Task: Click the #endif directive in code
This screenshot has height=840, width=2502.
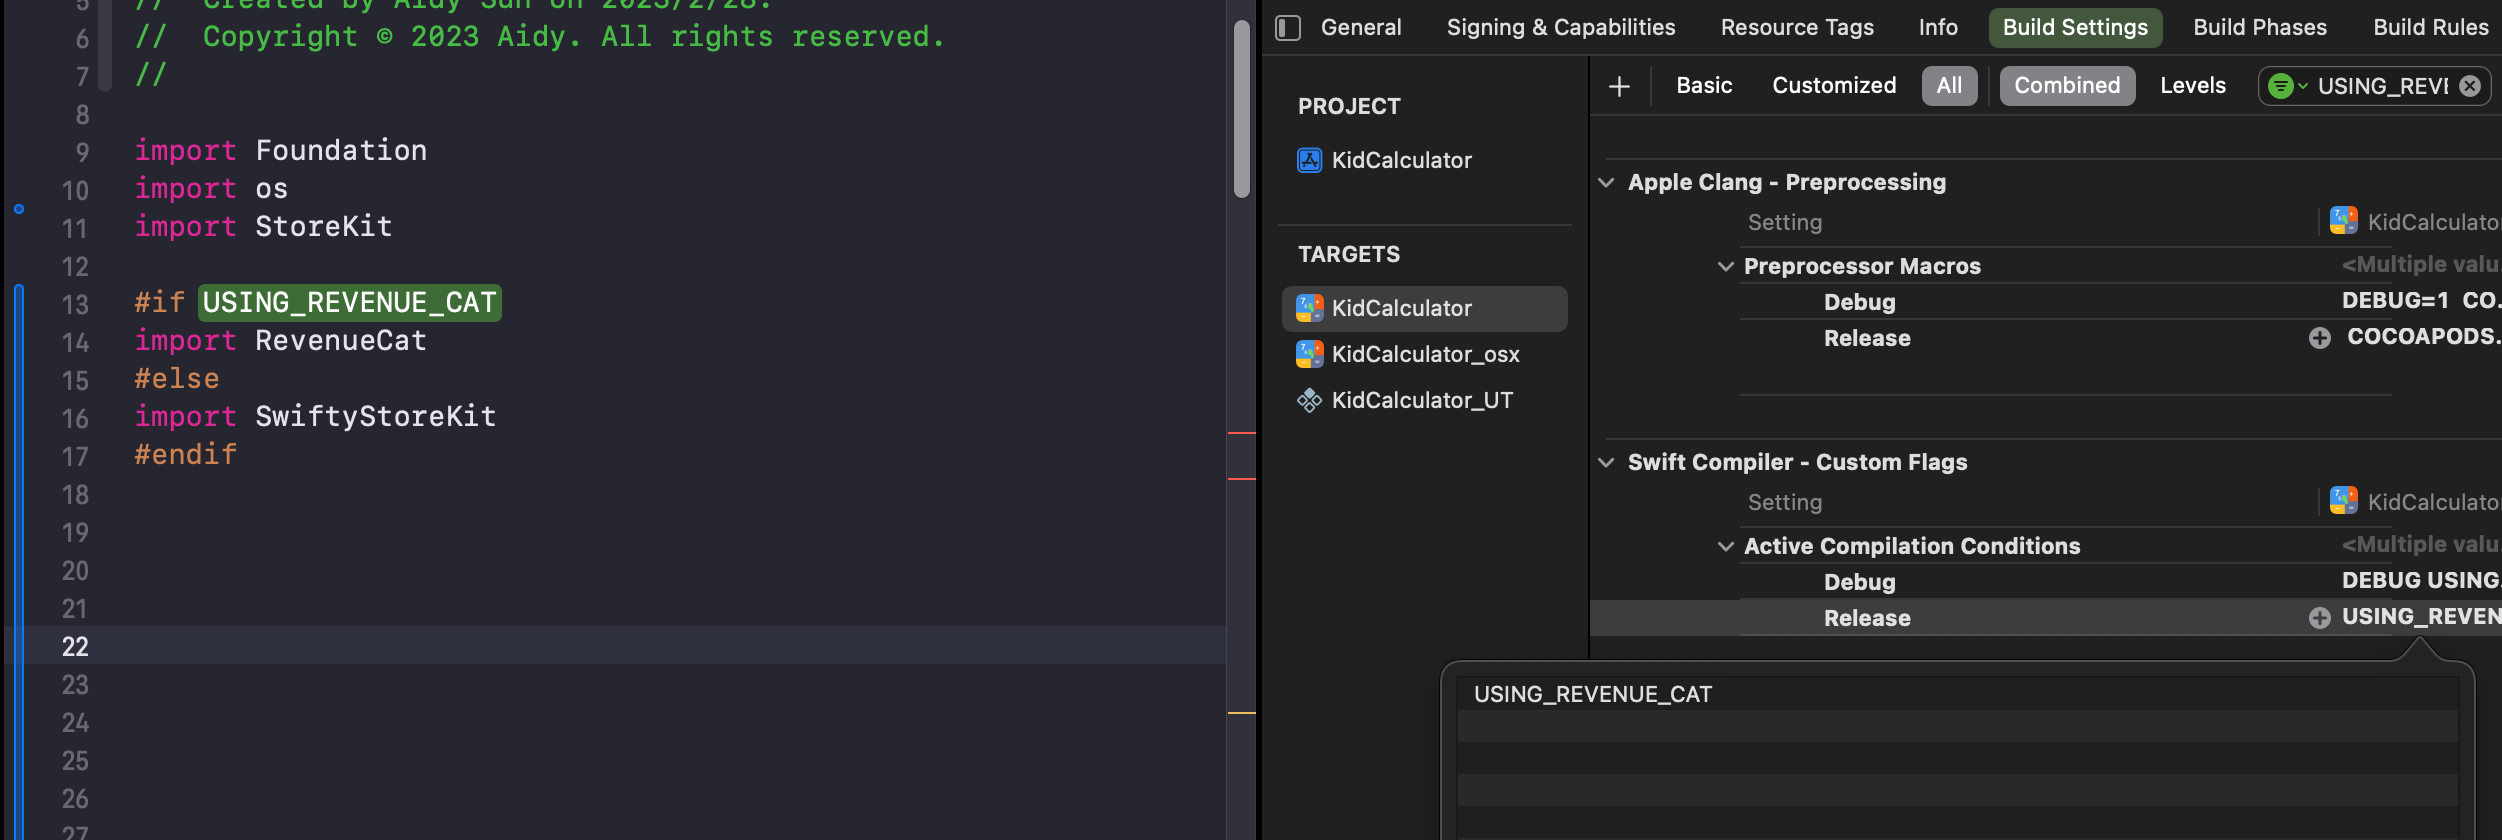Action: click(x=186, y=455)
